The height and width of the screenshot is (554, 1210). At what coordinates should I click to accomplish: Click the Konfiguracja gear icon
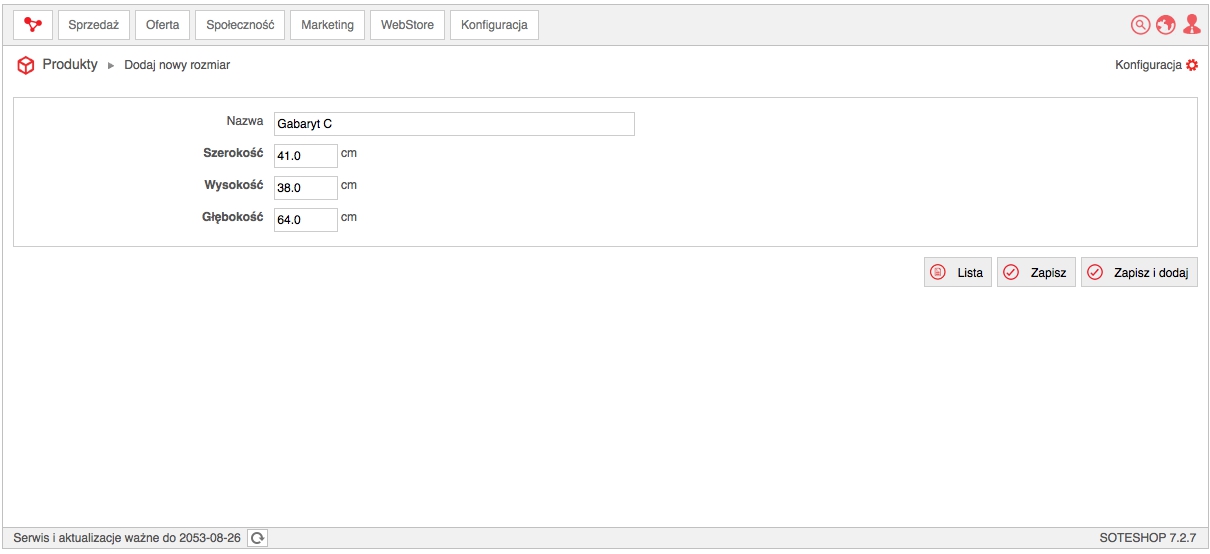click(x=1192, y=65)
